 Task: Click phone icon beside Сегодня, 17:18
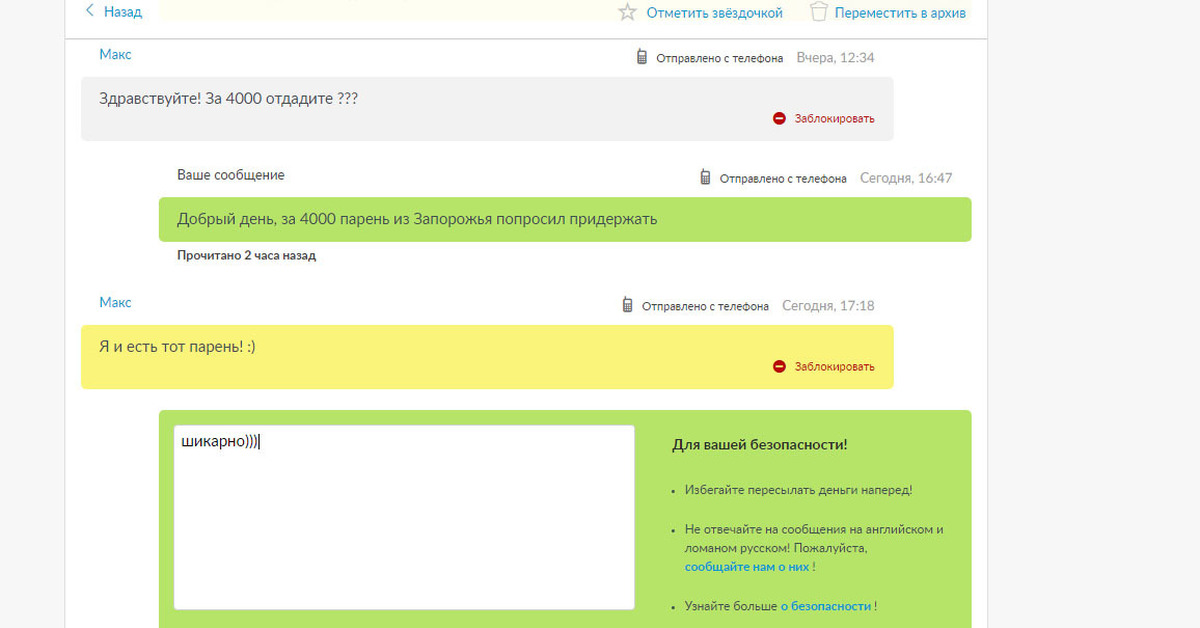coord(627,305)
